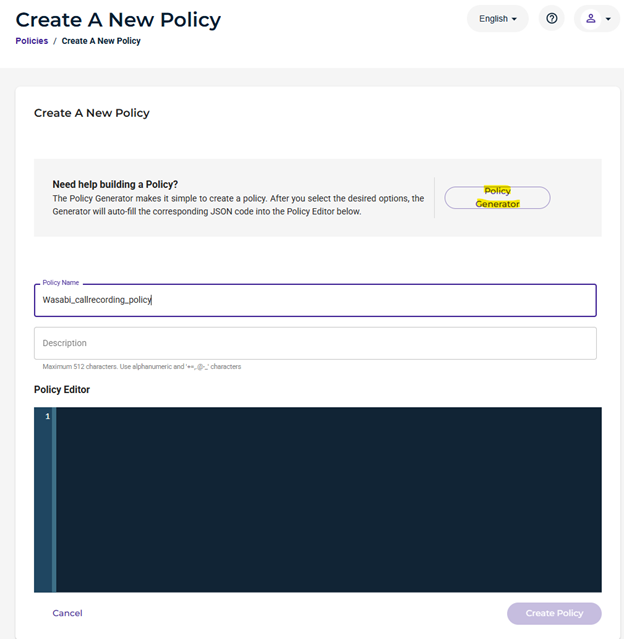624x639 pixels.
Task: Click the caret beside English
Action: point(514,19)
